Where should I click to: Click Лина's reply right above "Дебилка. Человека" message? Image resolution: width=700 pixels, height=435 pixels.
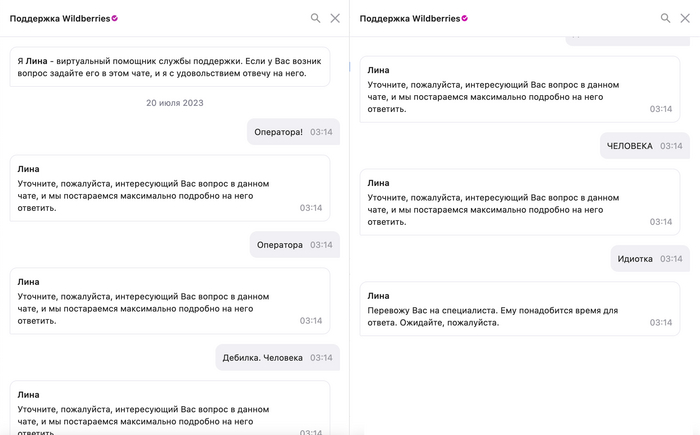pyautogui.click(x=170, y=300)
